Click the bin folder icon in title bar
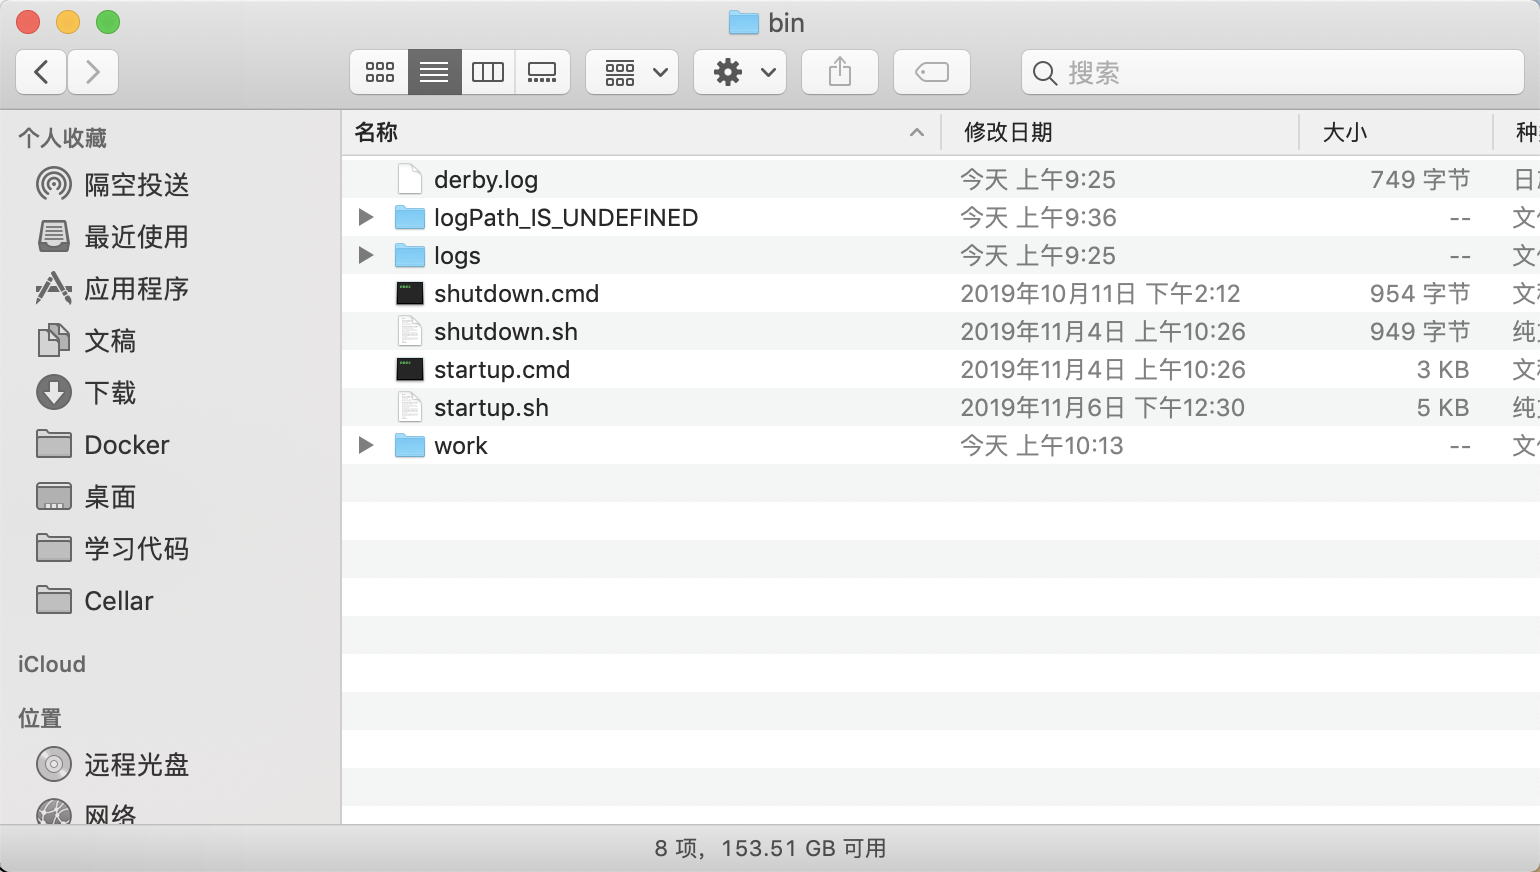This screenshot has height=872, width=1540. [x=743, y=22]
